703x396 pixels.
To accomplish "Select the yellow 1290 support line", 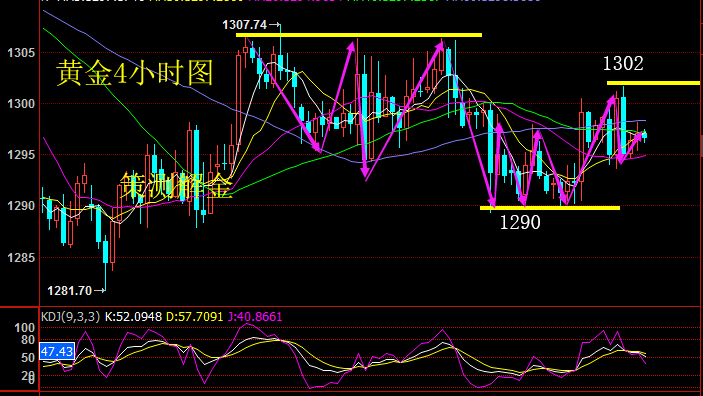I will [x=550, y=208].
